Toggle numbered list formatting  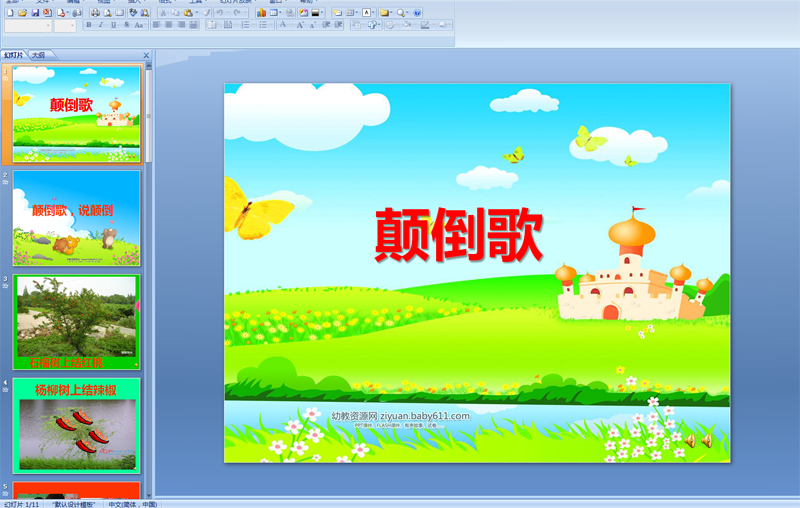point(245,24)
